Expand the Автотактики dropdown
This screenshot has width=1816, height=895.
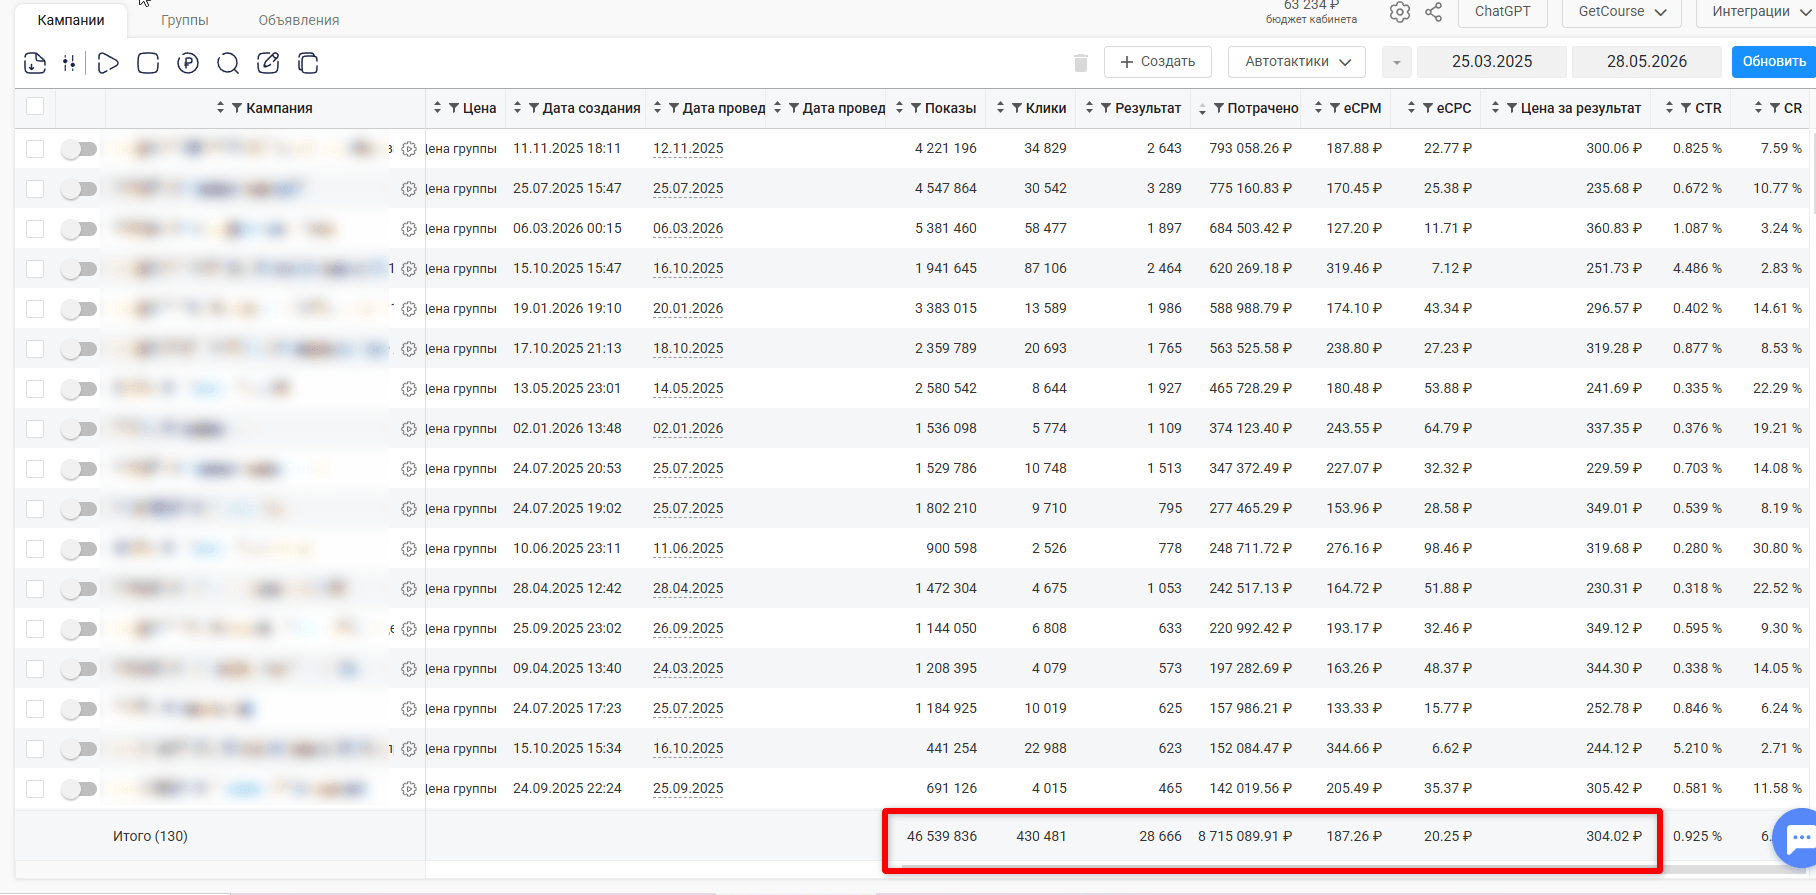point(1298,62)
